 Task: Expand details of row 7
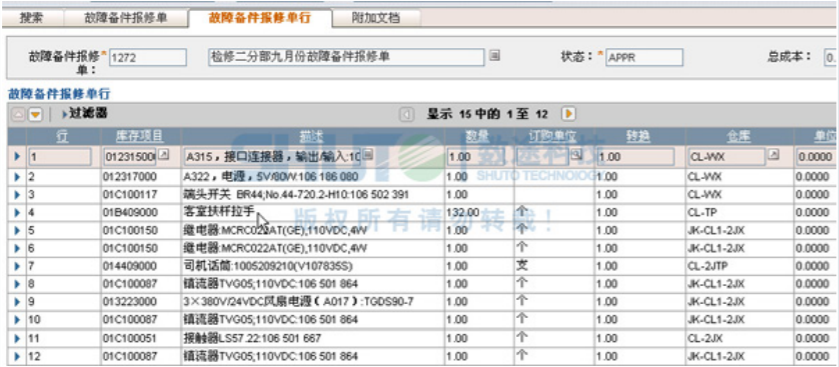(17, 266)
